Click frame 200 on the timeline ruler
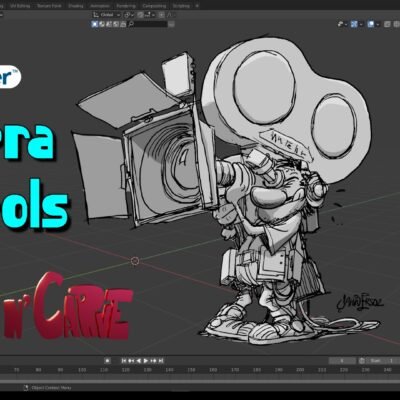 (300, 370)
